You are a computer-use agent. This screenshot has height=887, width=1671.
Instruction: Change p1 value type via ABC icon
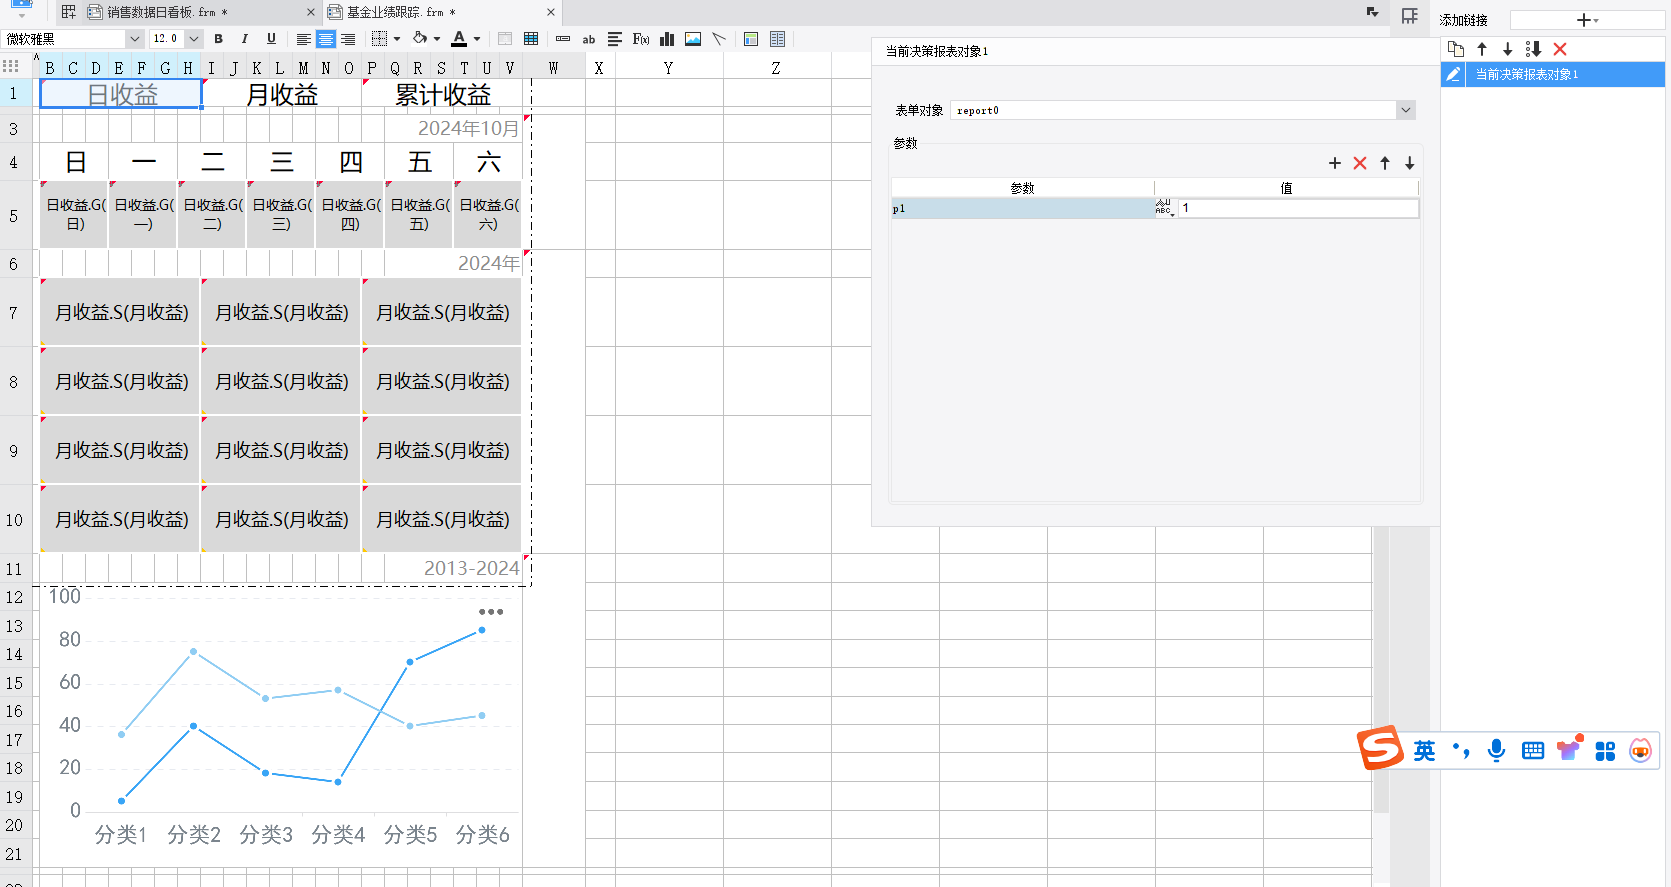pyautogui.click(x=1165, y=208)
